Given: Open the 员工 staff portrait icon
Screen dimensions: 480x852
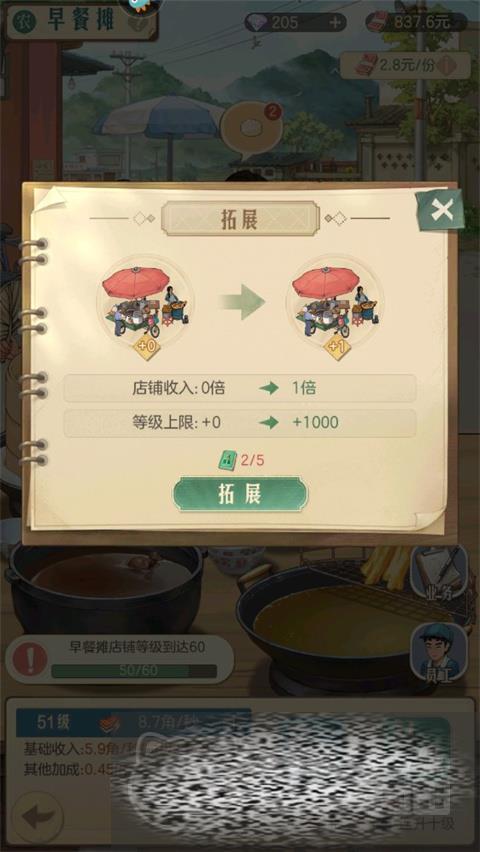Looking at the screenshot, I should pos(439,652).
